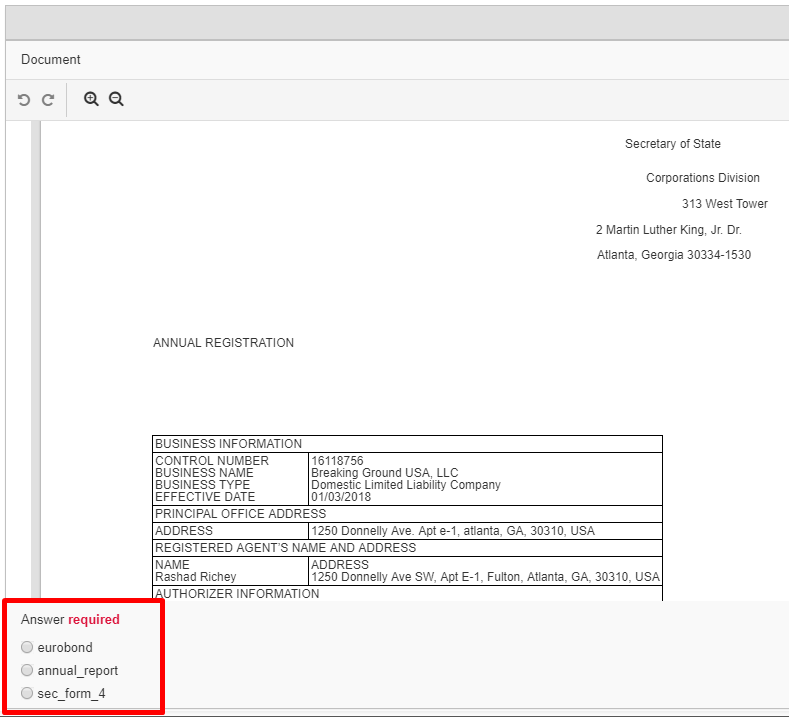
Task: Choose the annual_report radio option
Action: point(27,670)
